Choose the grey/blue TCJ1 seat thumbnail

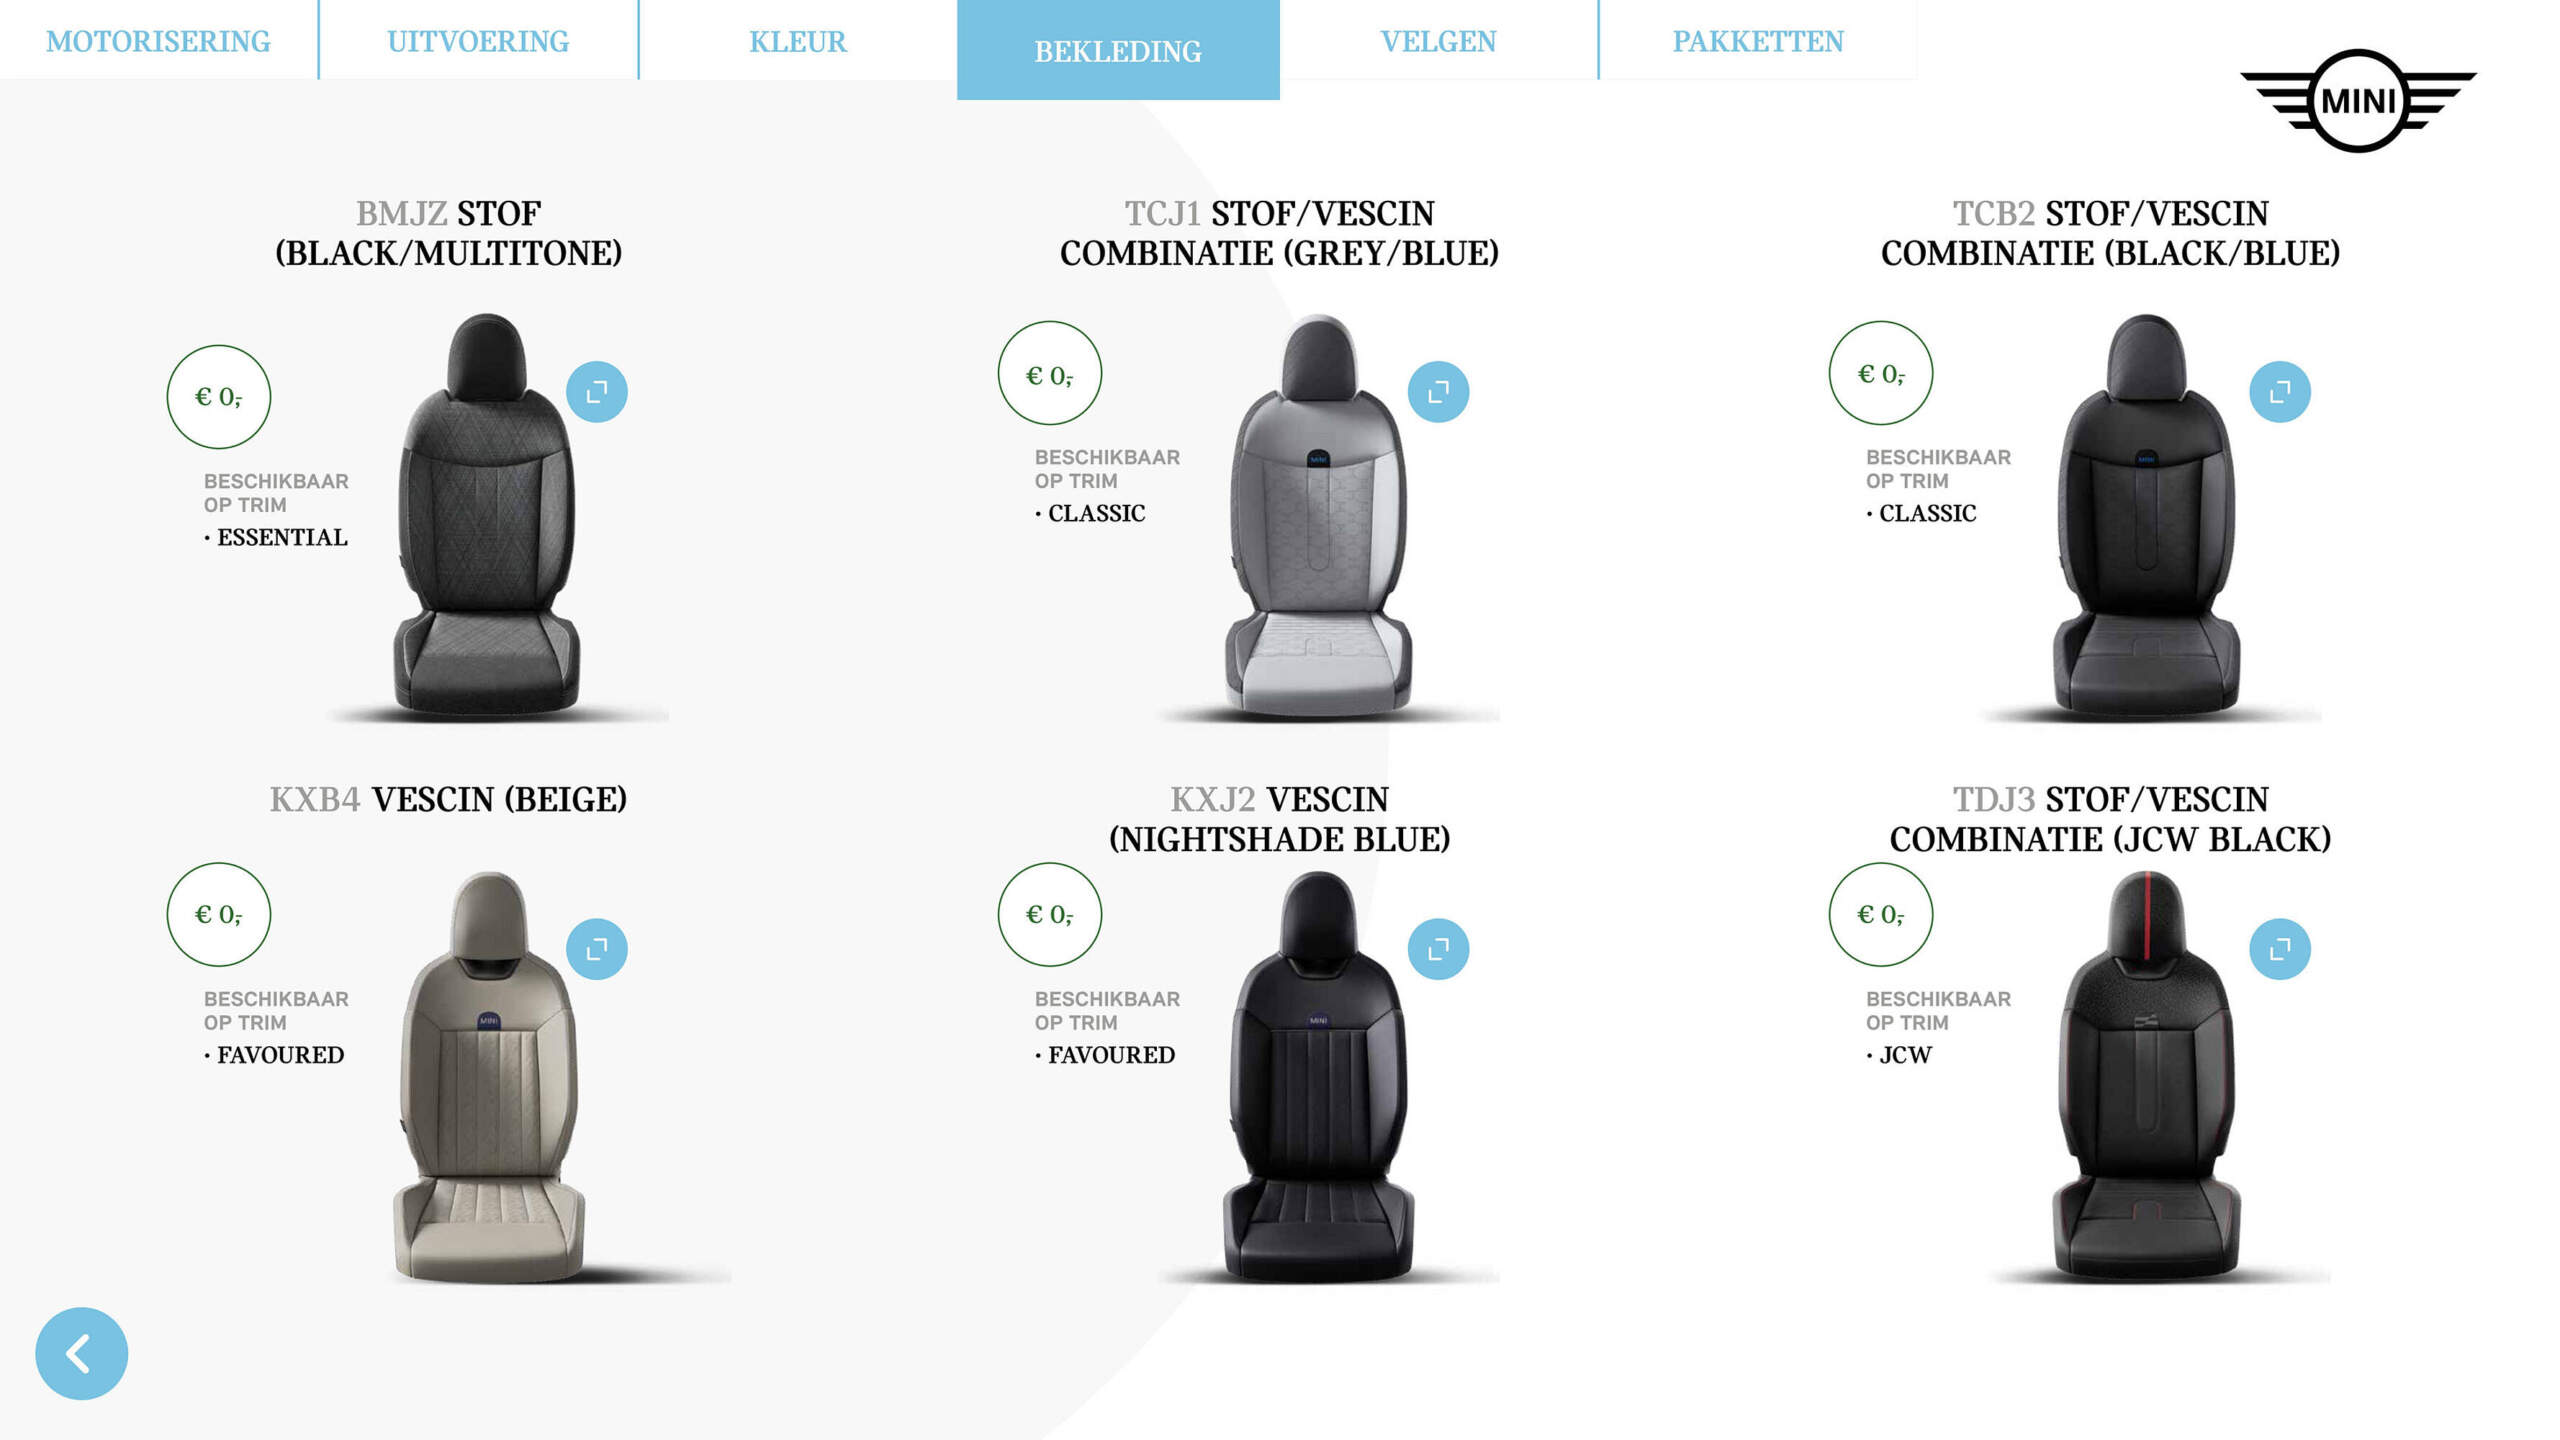1318,516
